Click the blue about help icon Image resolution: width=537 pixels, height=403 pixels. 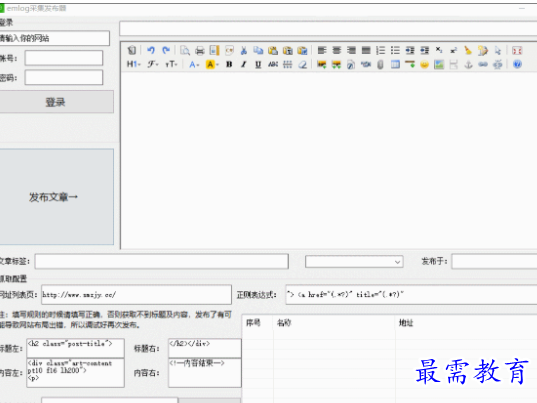tap(517, 64)
